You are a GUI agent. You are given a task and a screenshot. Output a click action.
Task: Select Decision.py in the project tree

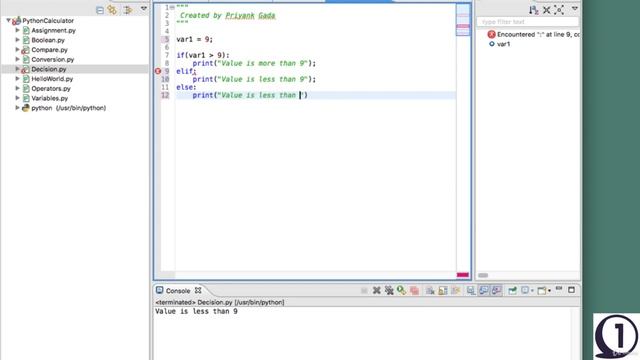click(x=49, y=69)
